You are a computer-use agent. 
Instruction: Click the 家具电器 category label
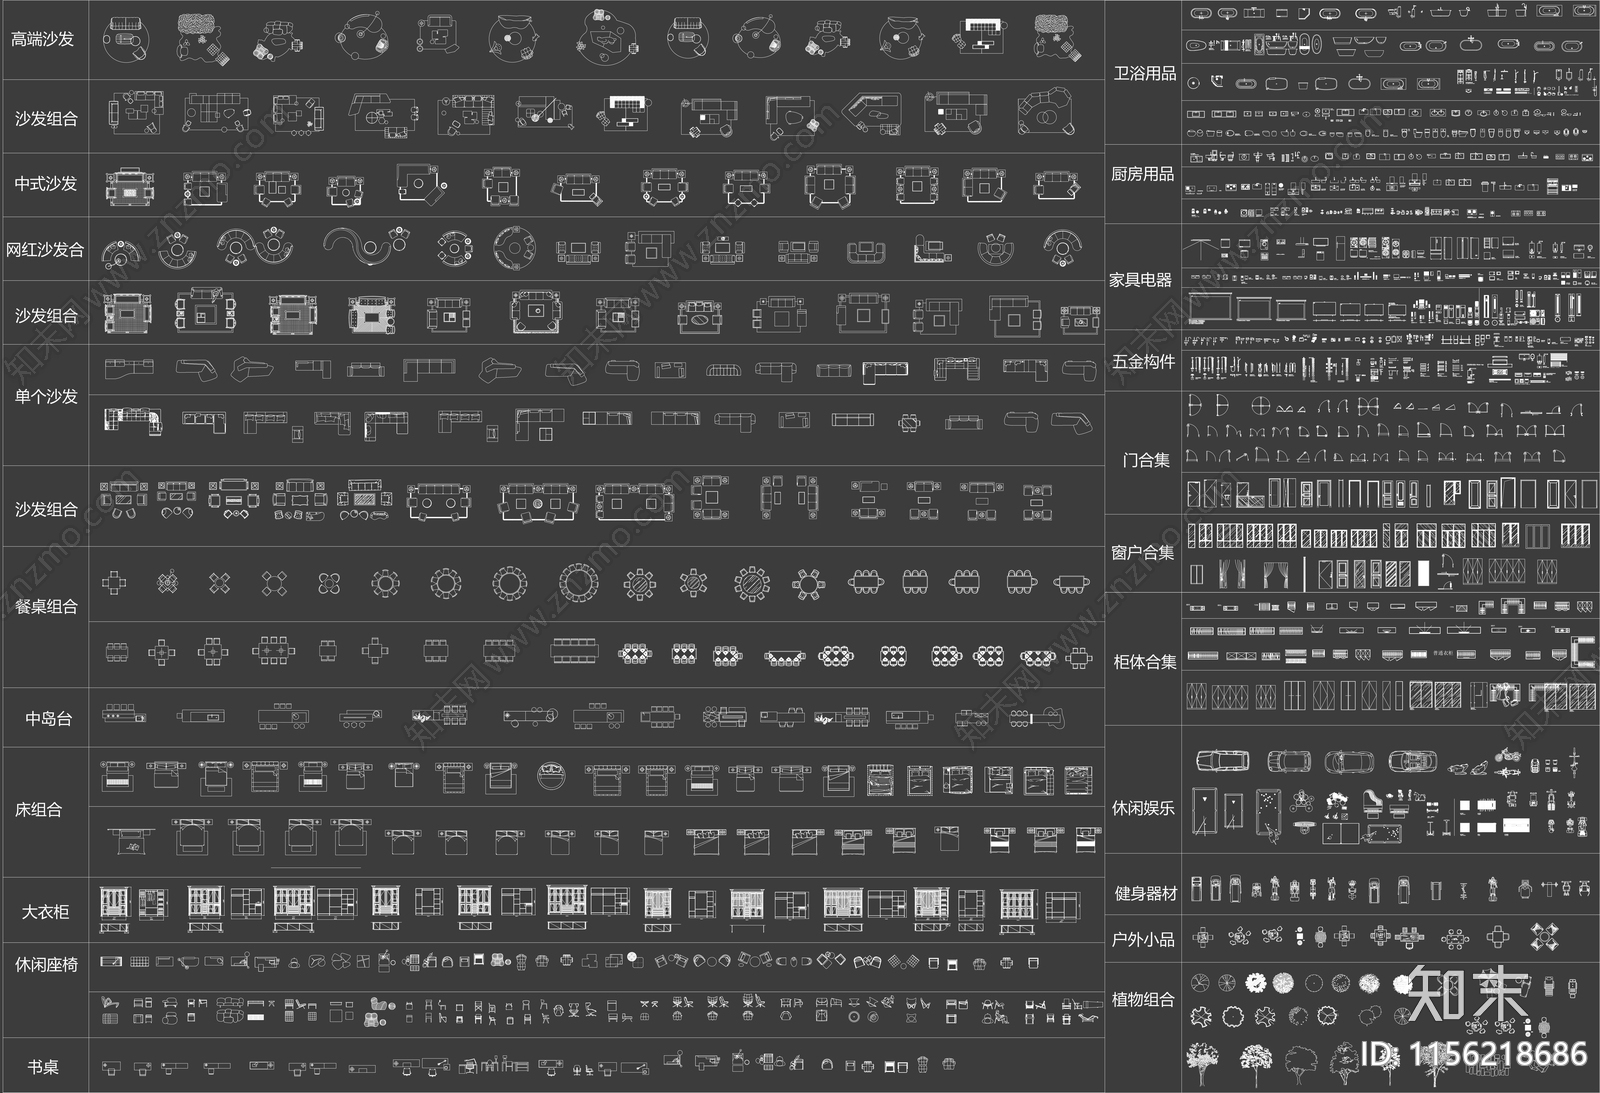pos(1140,281)
